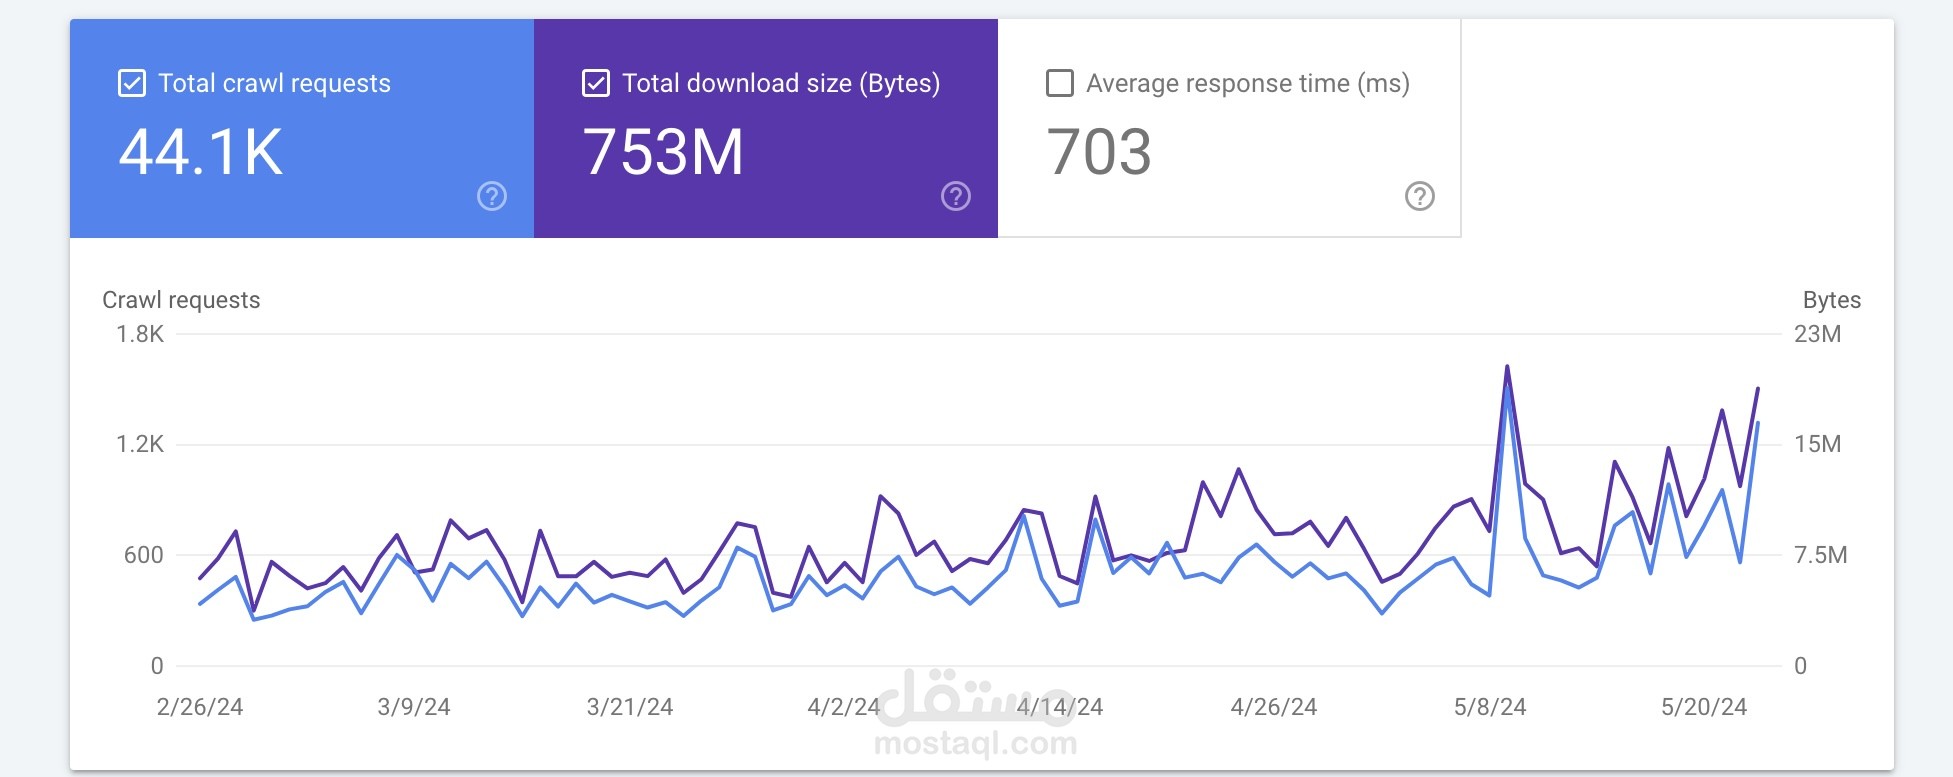Open help icon on Total download size card

956,196
